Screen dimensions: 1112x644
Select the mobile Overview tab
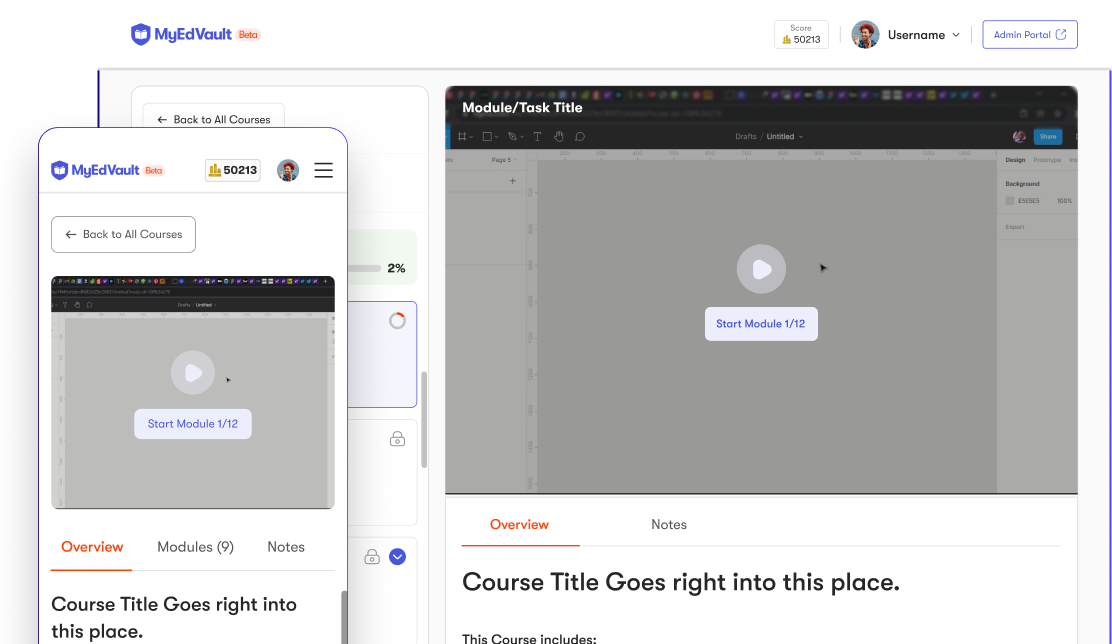pos(92,547)
